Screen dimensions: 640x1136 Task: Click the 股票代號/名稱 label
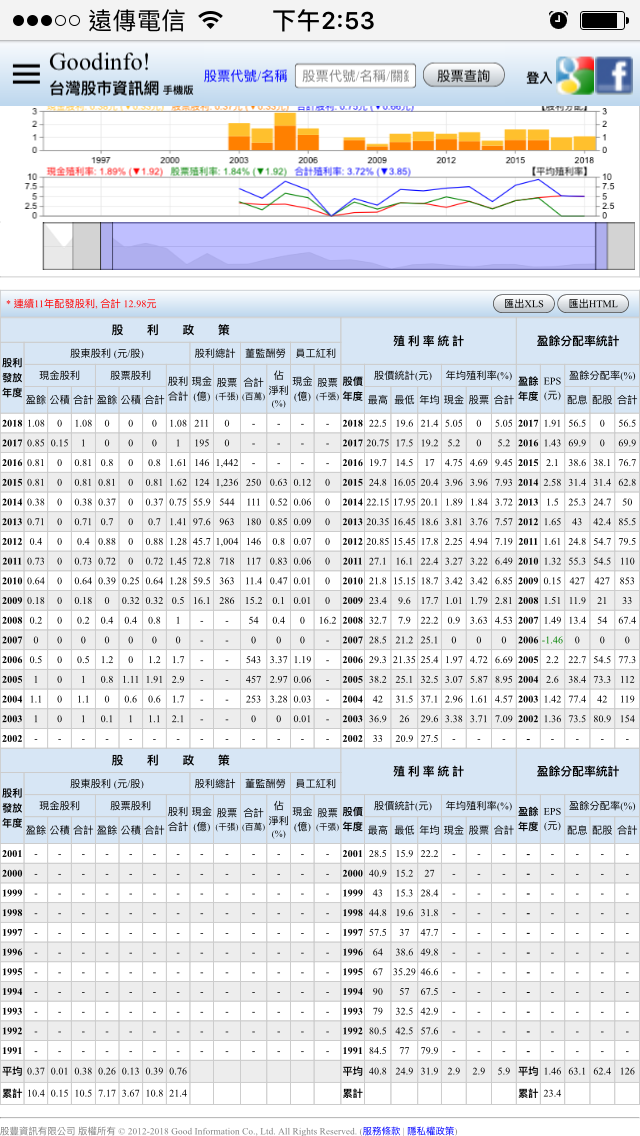click(x=246, y=75)
